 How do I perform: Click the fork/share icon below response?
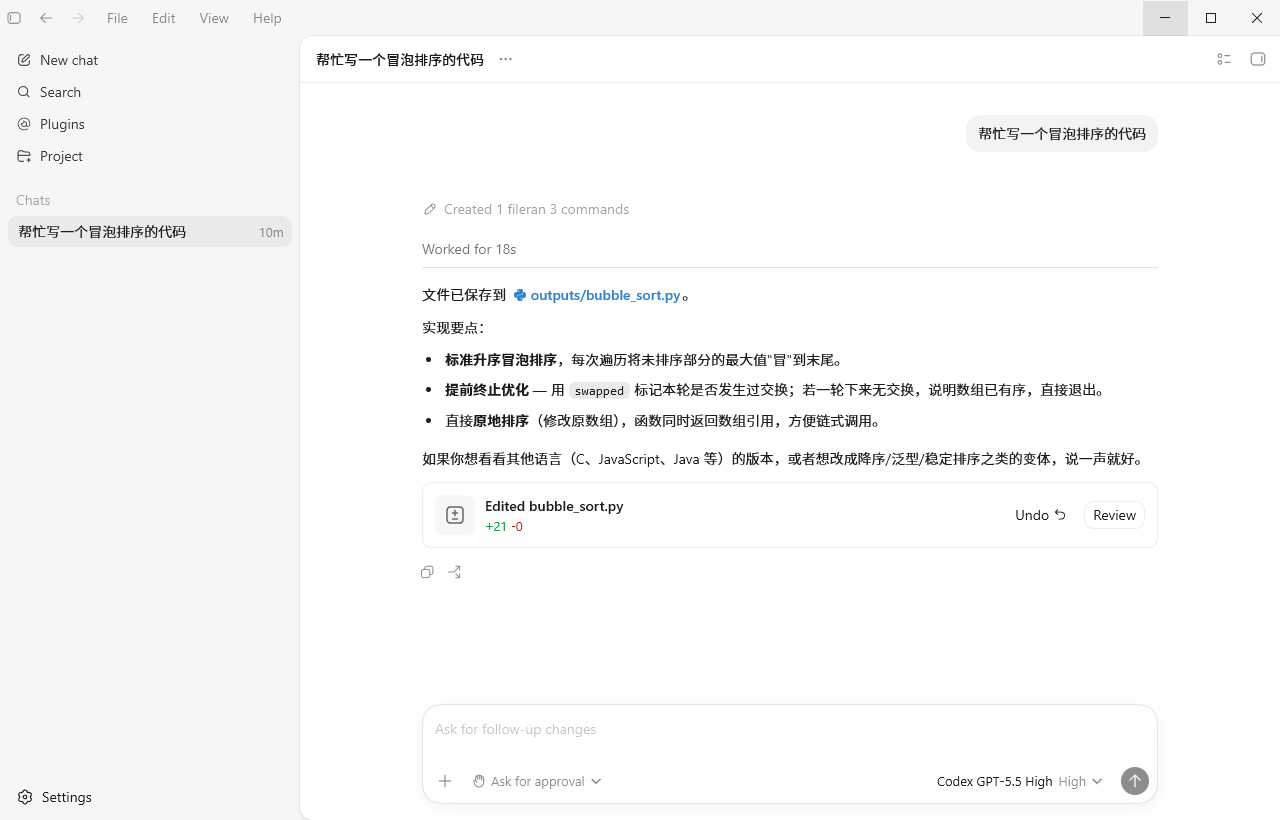pos(455,572)
